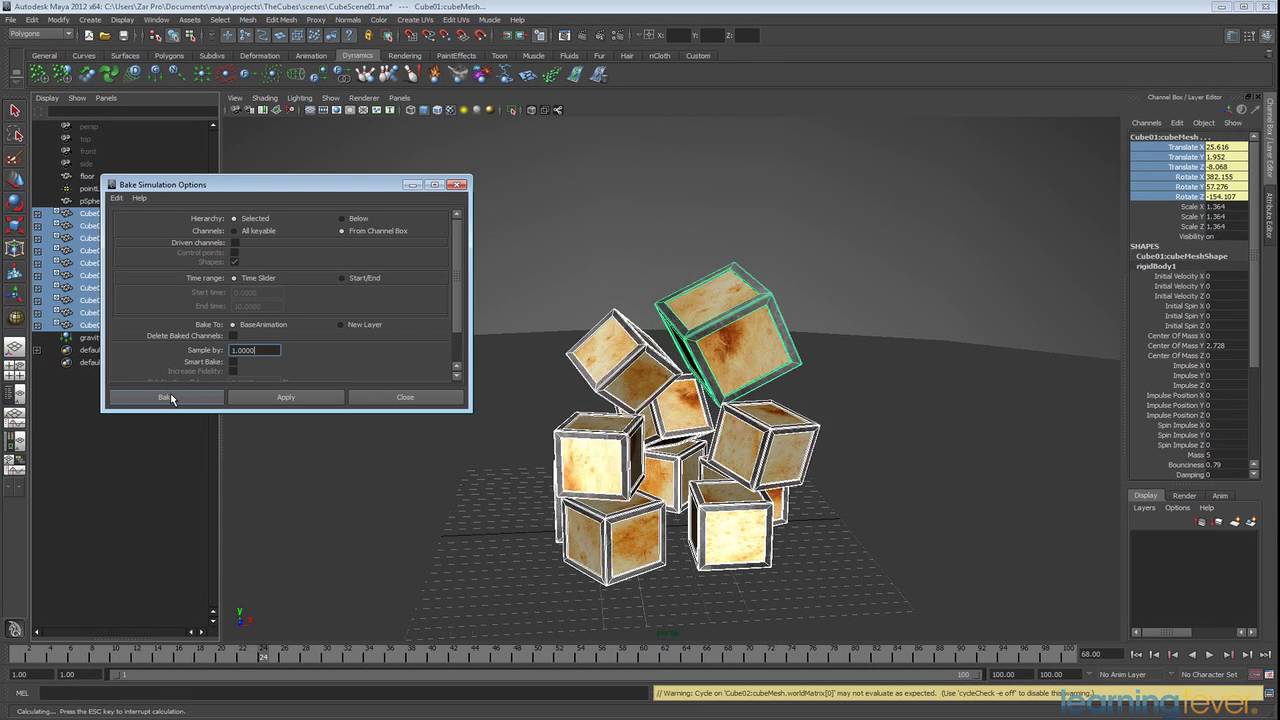Create new scene icon in status line
The image size is (1280, 720).
click(88, 35)
